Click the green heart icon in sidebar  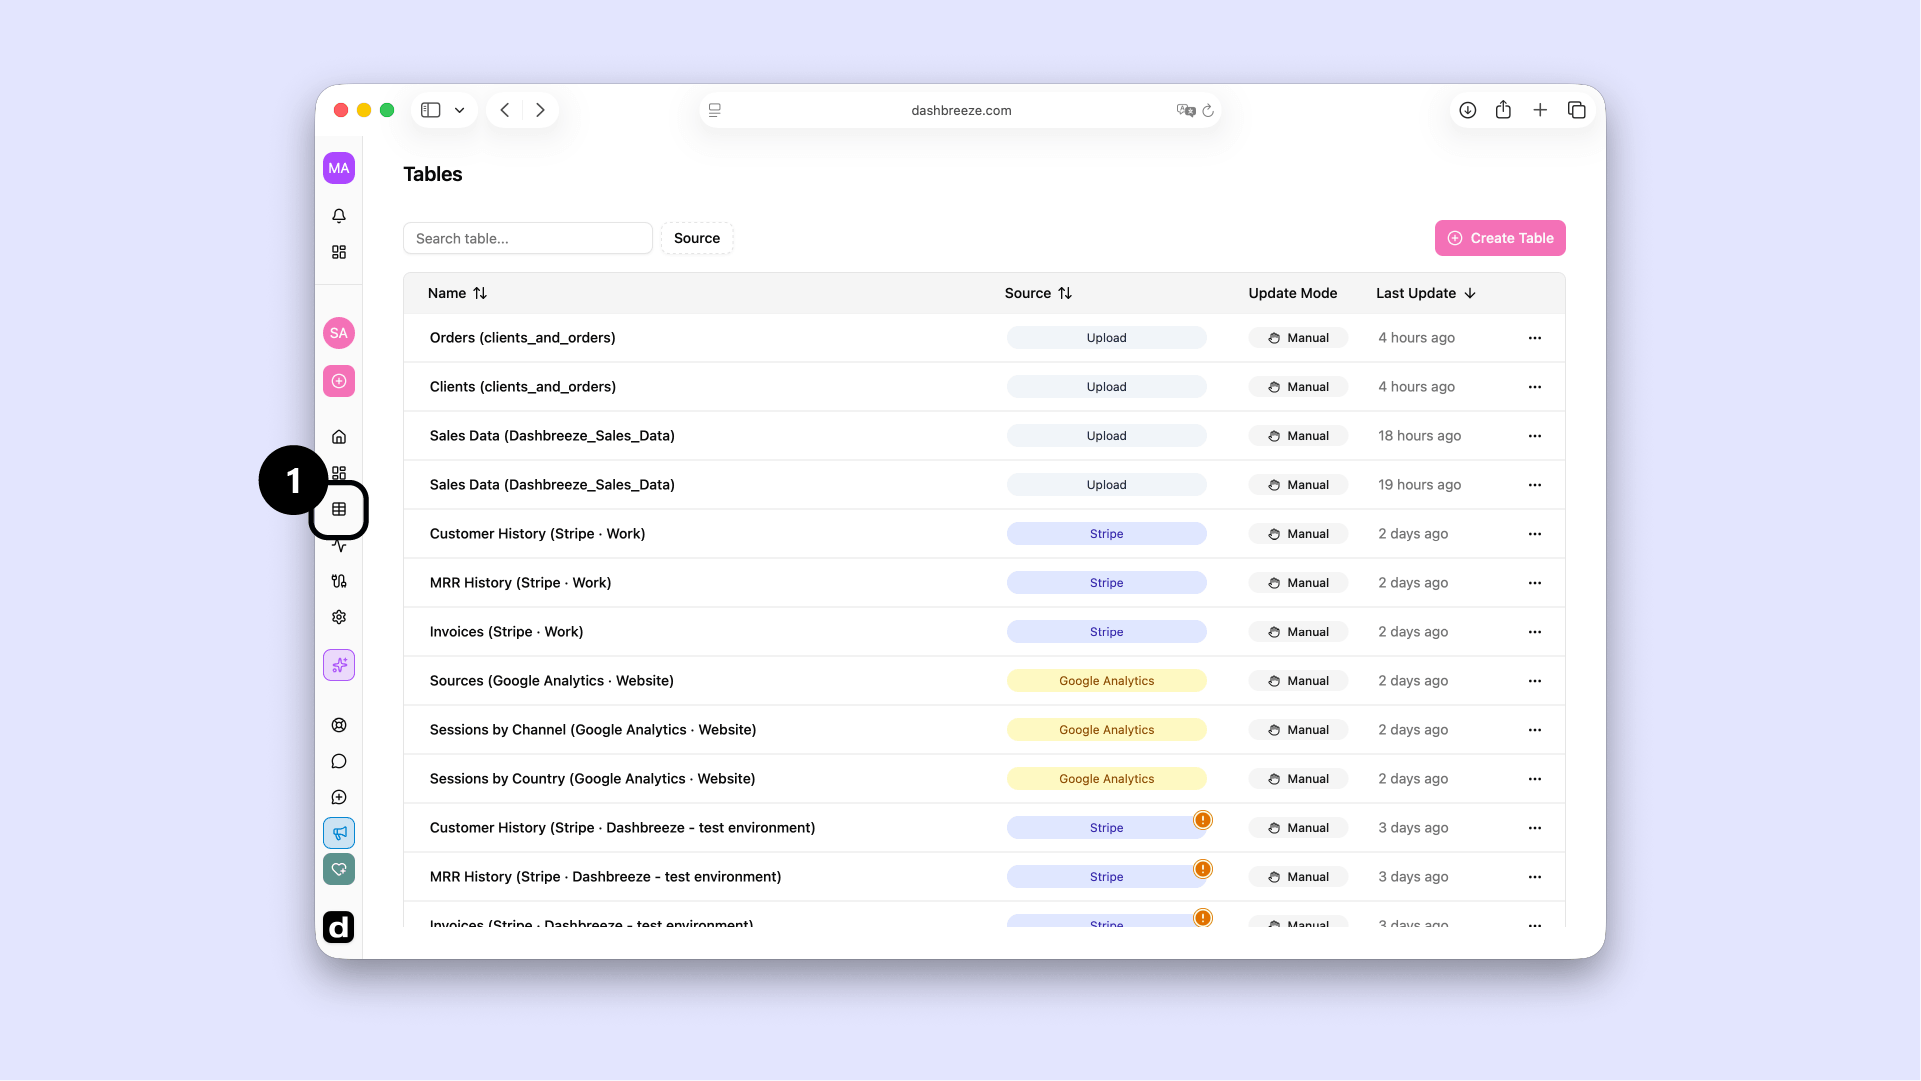(x=339, y=869)
